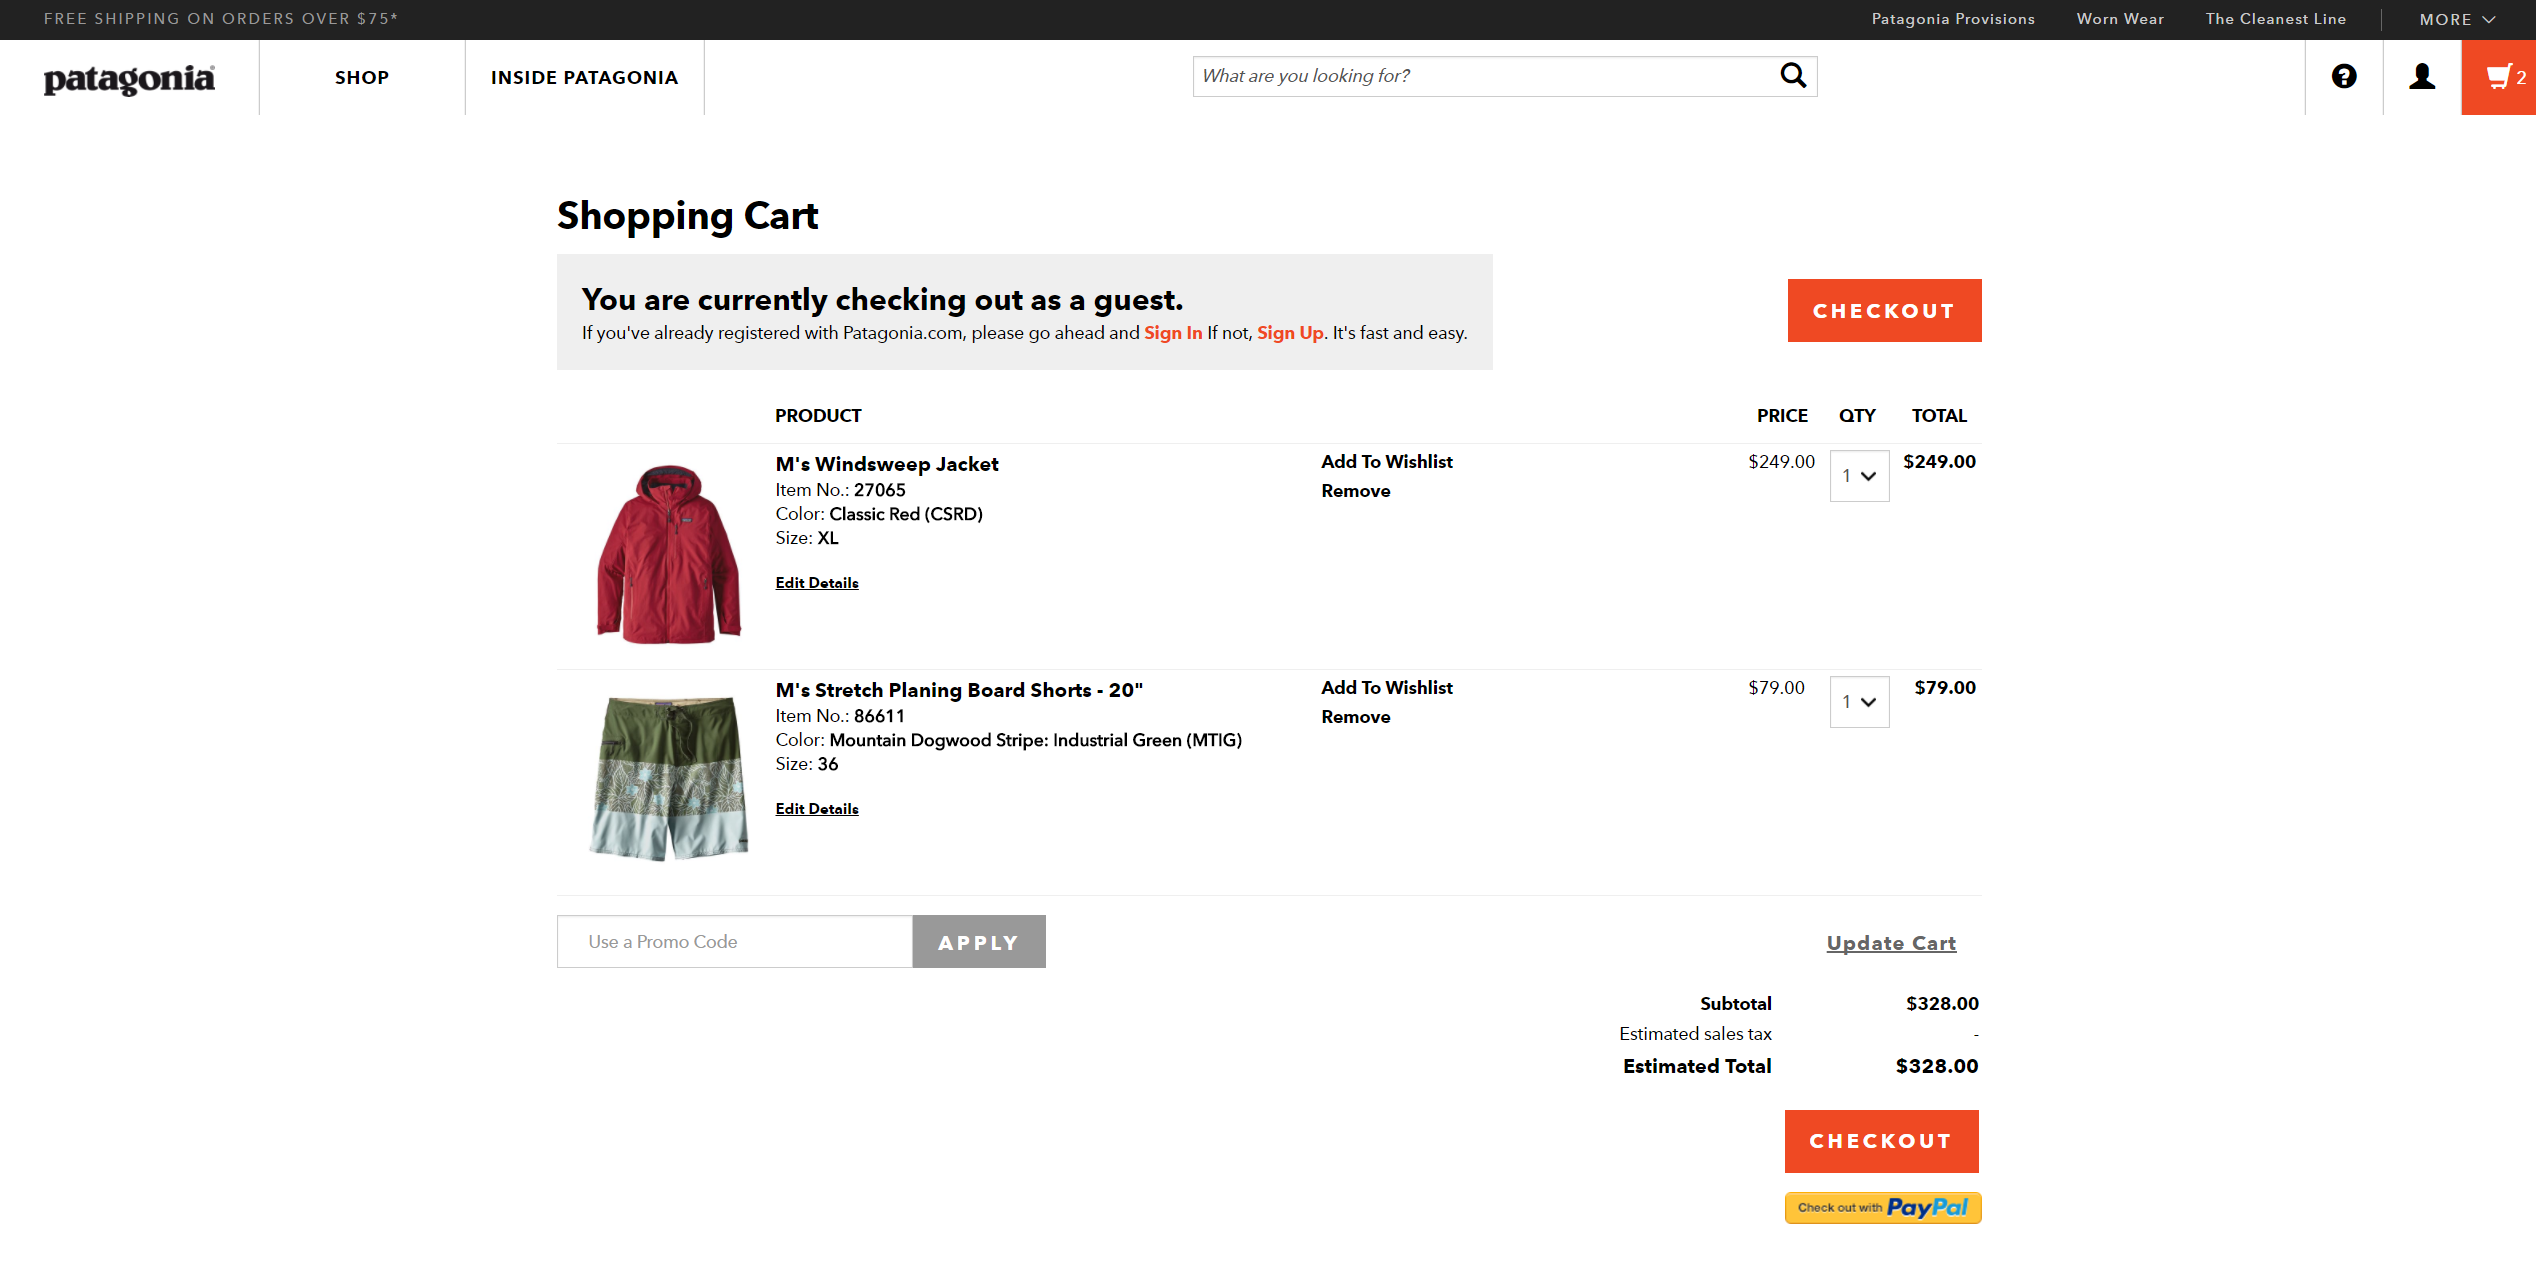
Task: Visit the Patagonia Provisions link
Action: click(x=1953, y=19)
